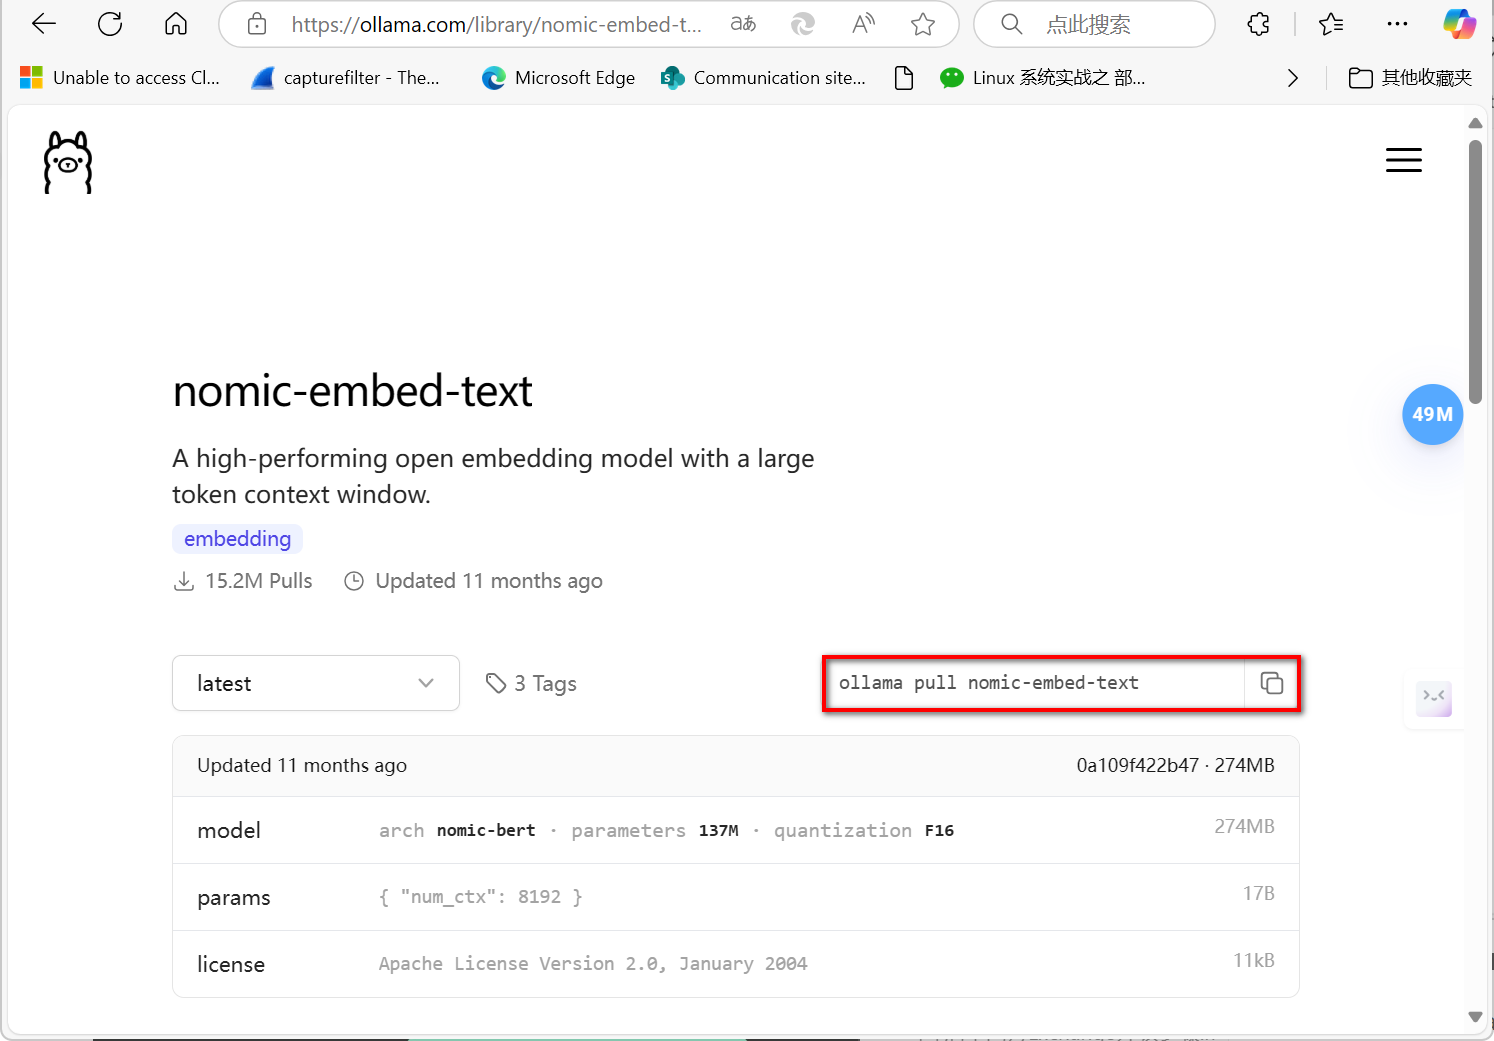Viewport: 1494px width, 1041px height.
Task: Show more bookmarks with the chevron
Action: pyautogui.click(x=1293, y=78)
